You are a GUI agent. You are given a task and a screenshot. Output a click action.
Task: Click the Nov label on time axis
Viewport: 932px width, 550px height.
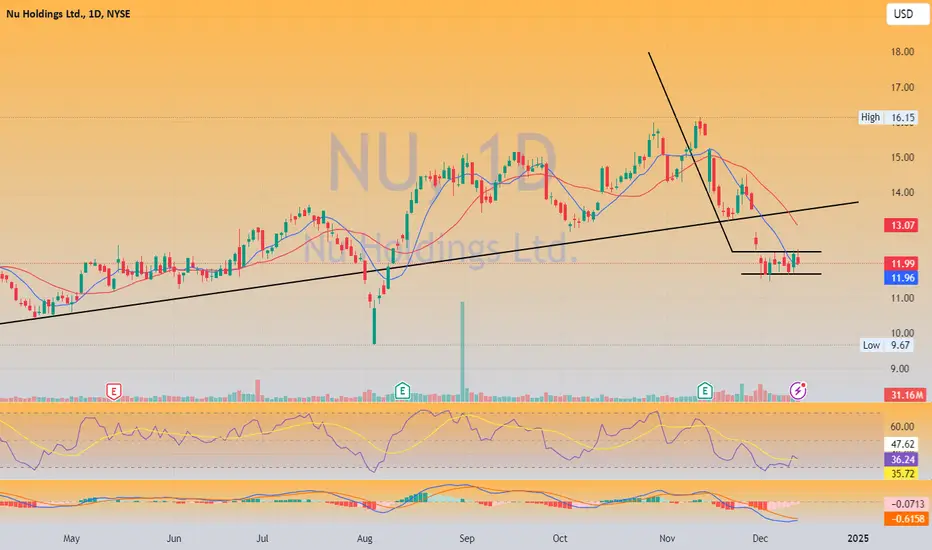click(667, 538)
